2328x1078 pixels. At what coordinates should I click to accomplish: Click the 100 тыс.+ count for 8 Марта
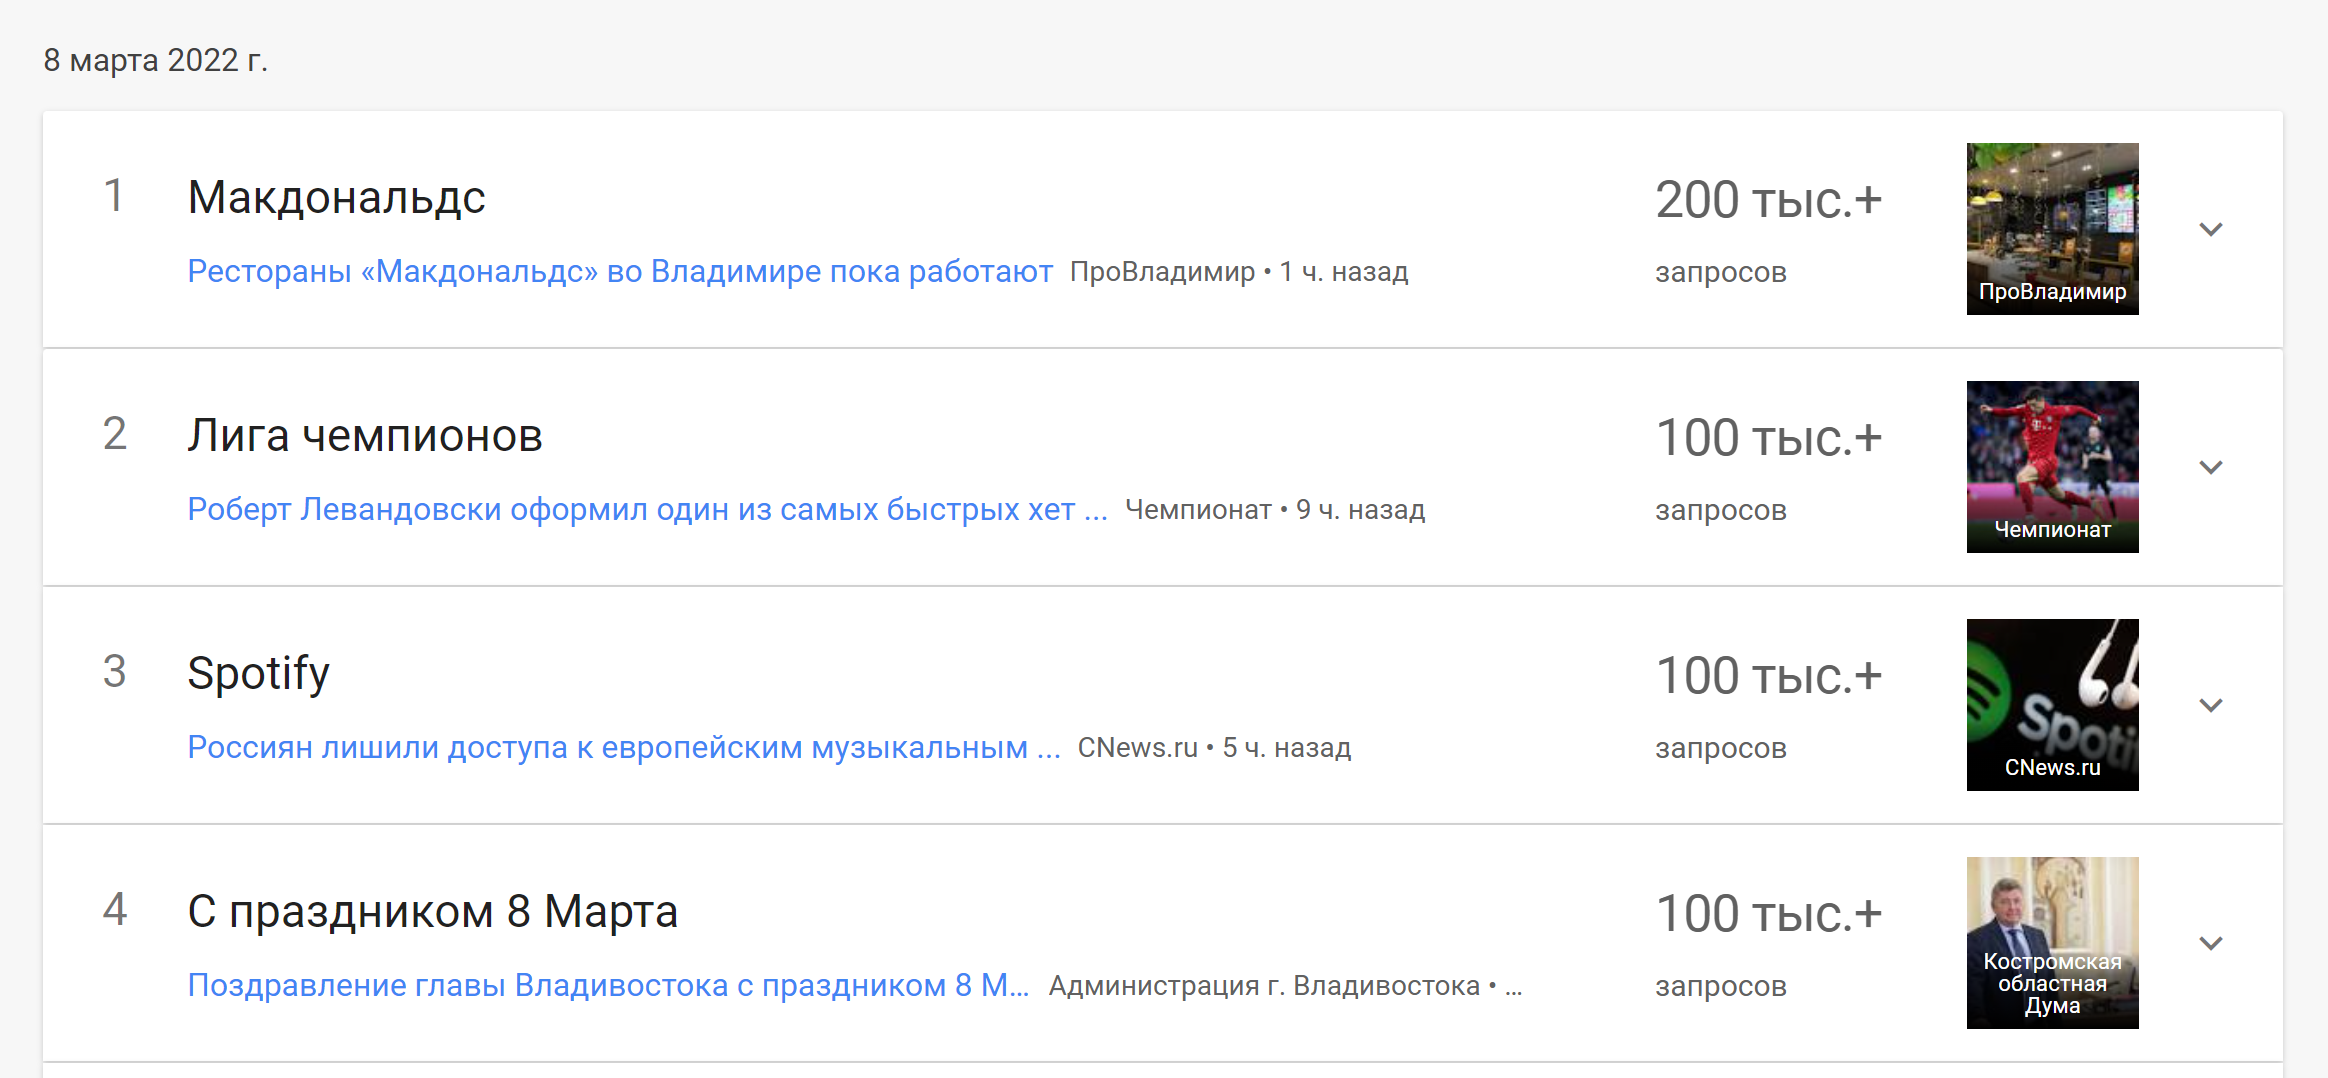pos(1769,914)
